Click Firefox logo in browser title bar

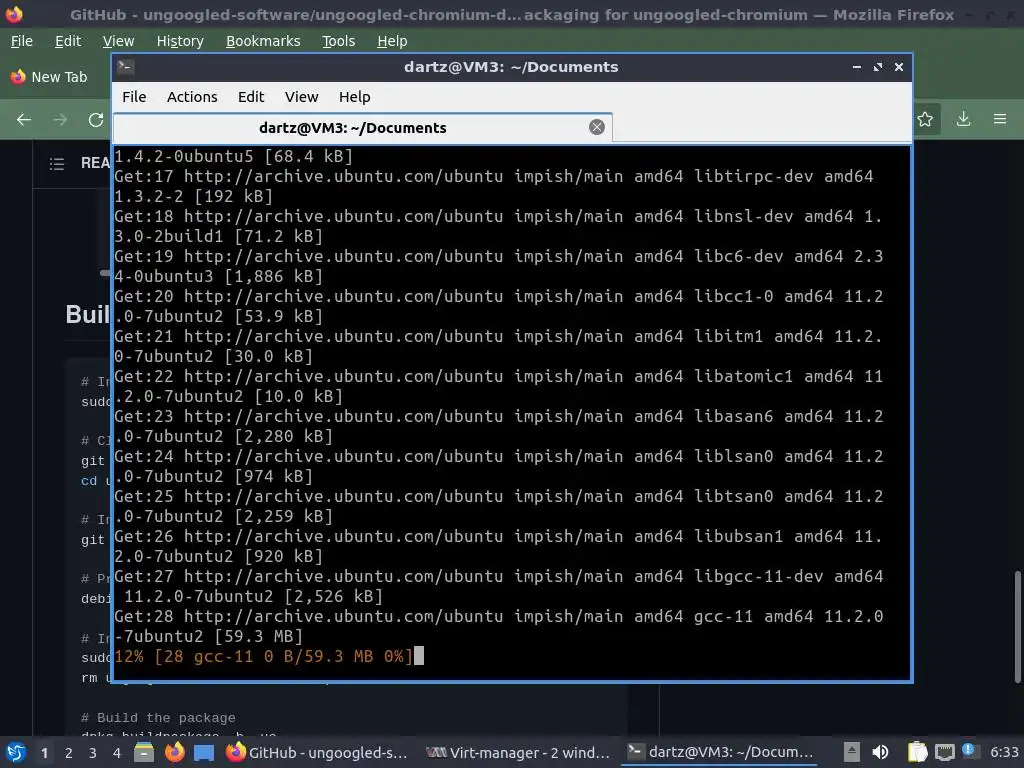click(14, 13)
